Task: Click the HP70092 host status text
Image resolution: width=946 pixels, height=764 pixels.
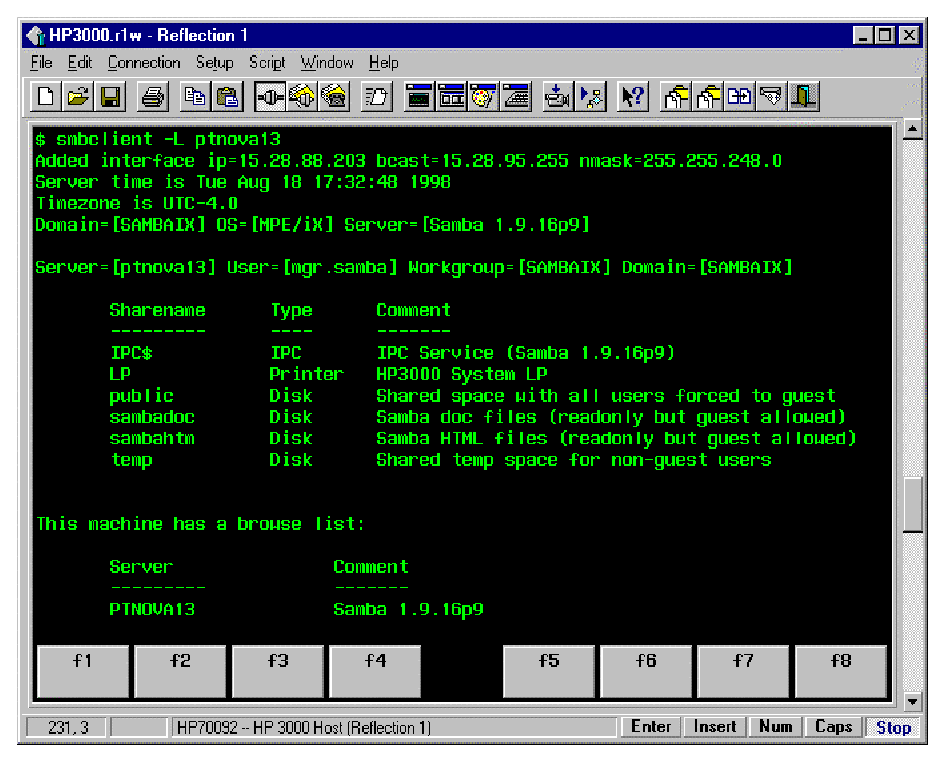Action: [x=303, y=728]
